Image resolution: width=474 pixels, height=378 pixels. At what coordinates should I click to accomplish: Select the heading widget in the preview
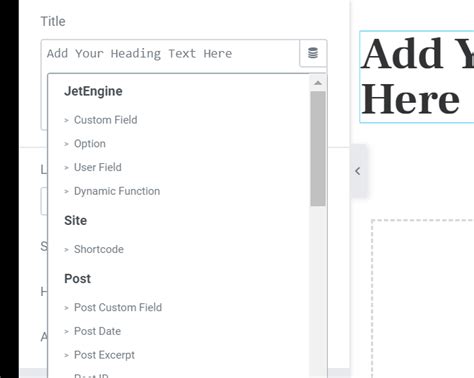pyautogui.click(x=417, y=77)
